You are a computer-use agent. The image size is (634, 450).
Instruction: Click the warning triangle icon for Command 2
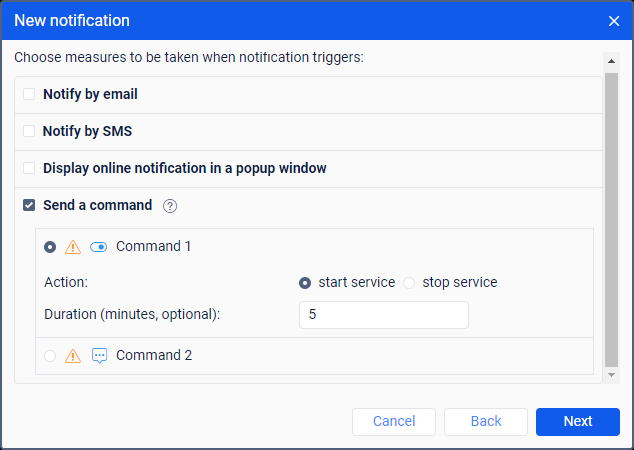(73, 355)
